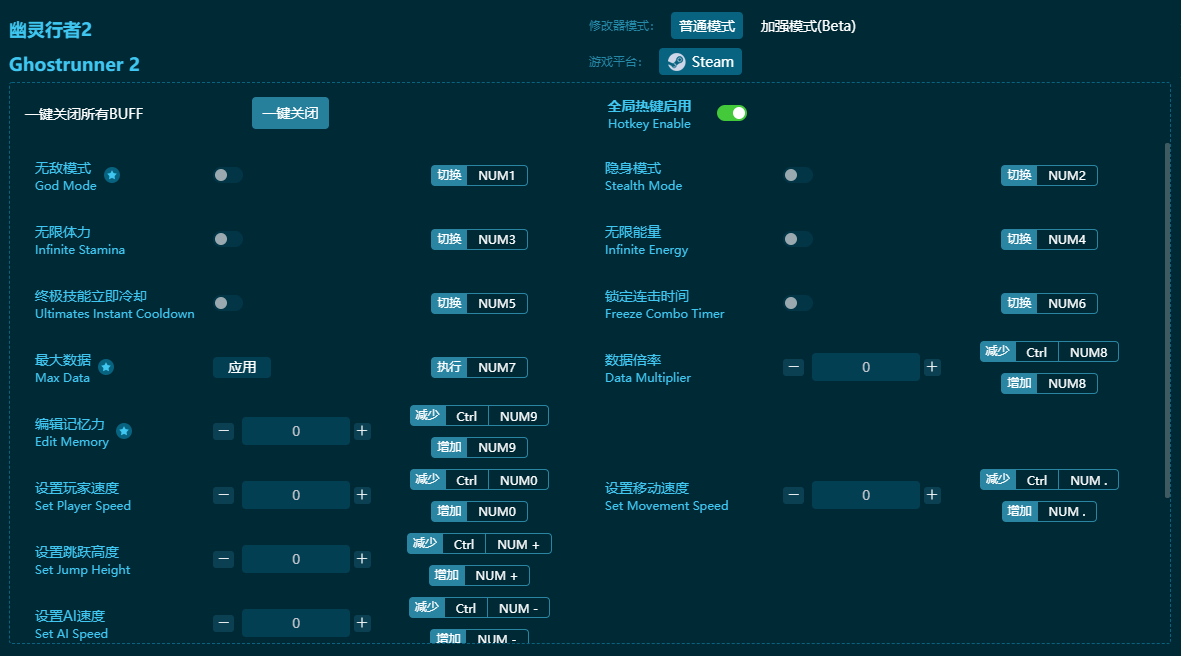Click the Ghostrunner 2 title text
The width and height of the screenshot is (1181, 656).
pyautogui.click(x=74, y=64)
